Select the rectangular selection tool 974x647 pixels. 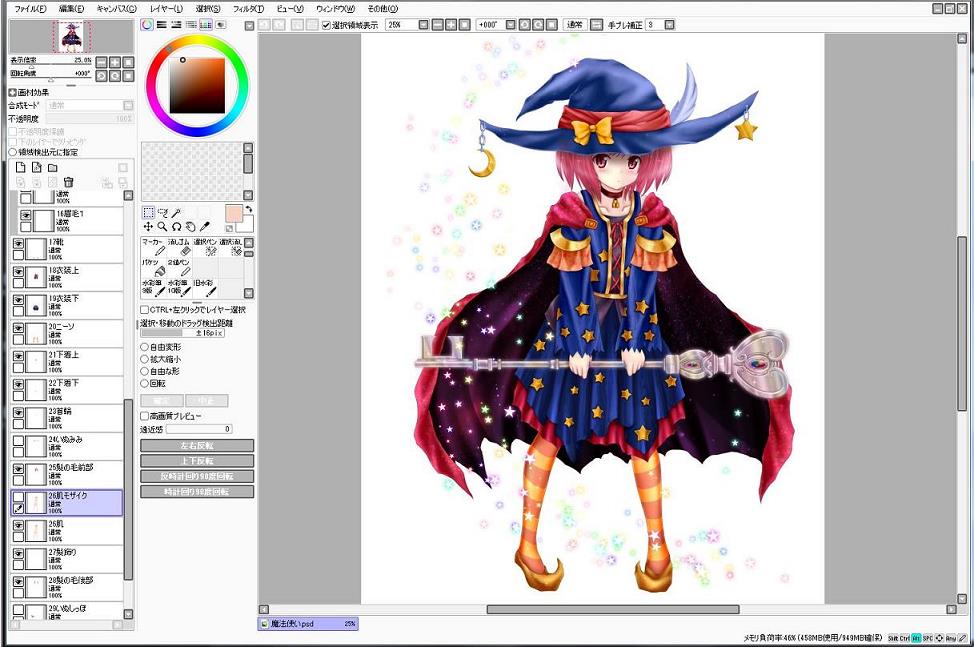tap(148, 213)
